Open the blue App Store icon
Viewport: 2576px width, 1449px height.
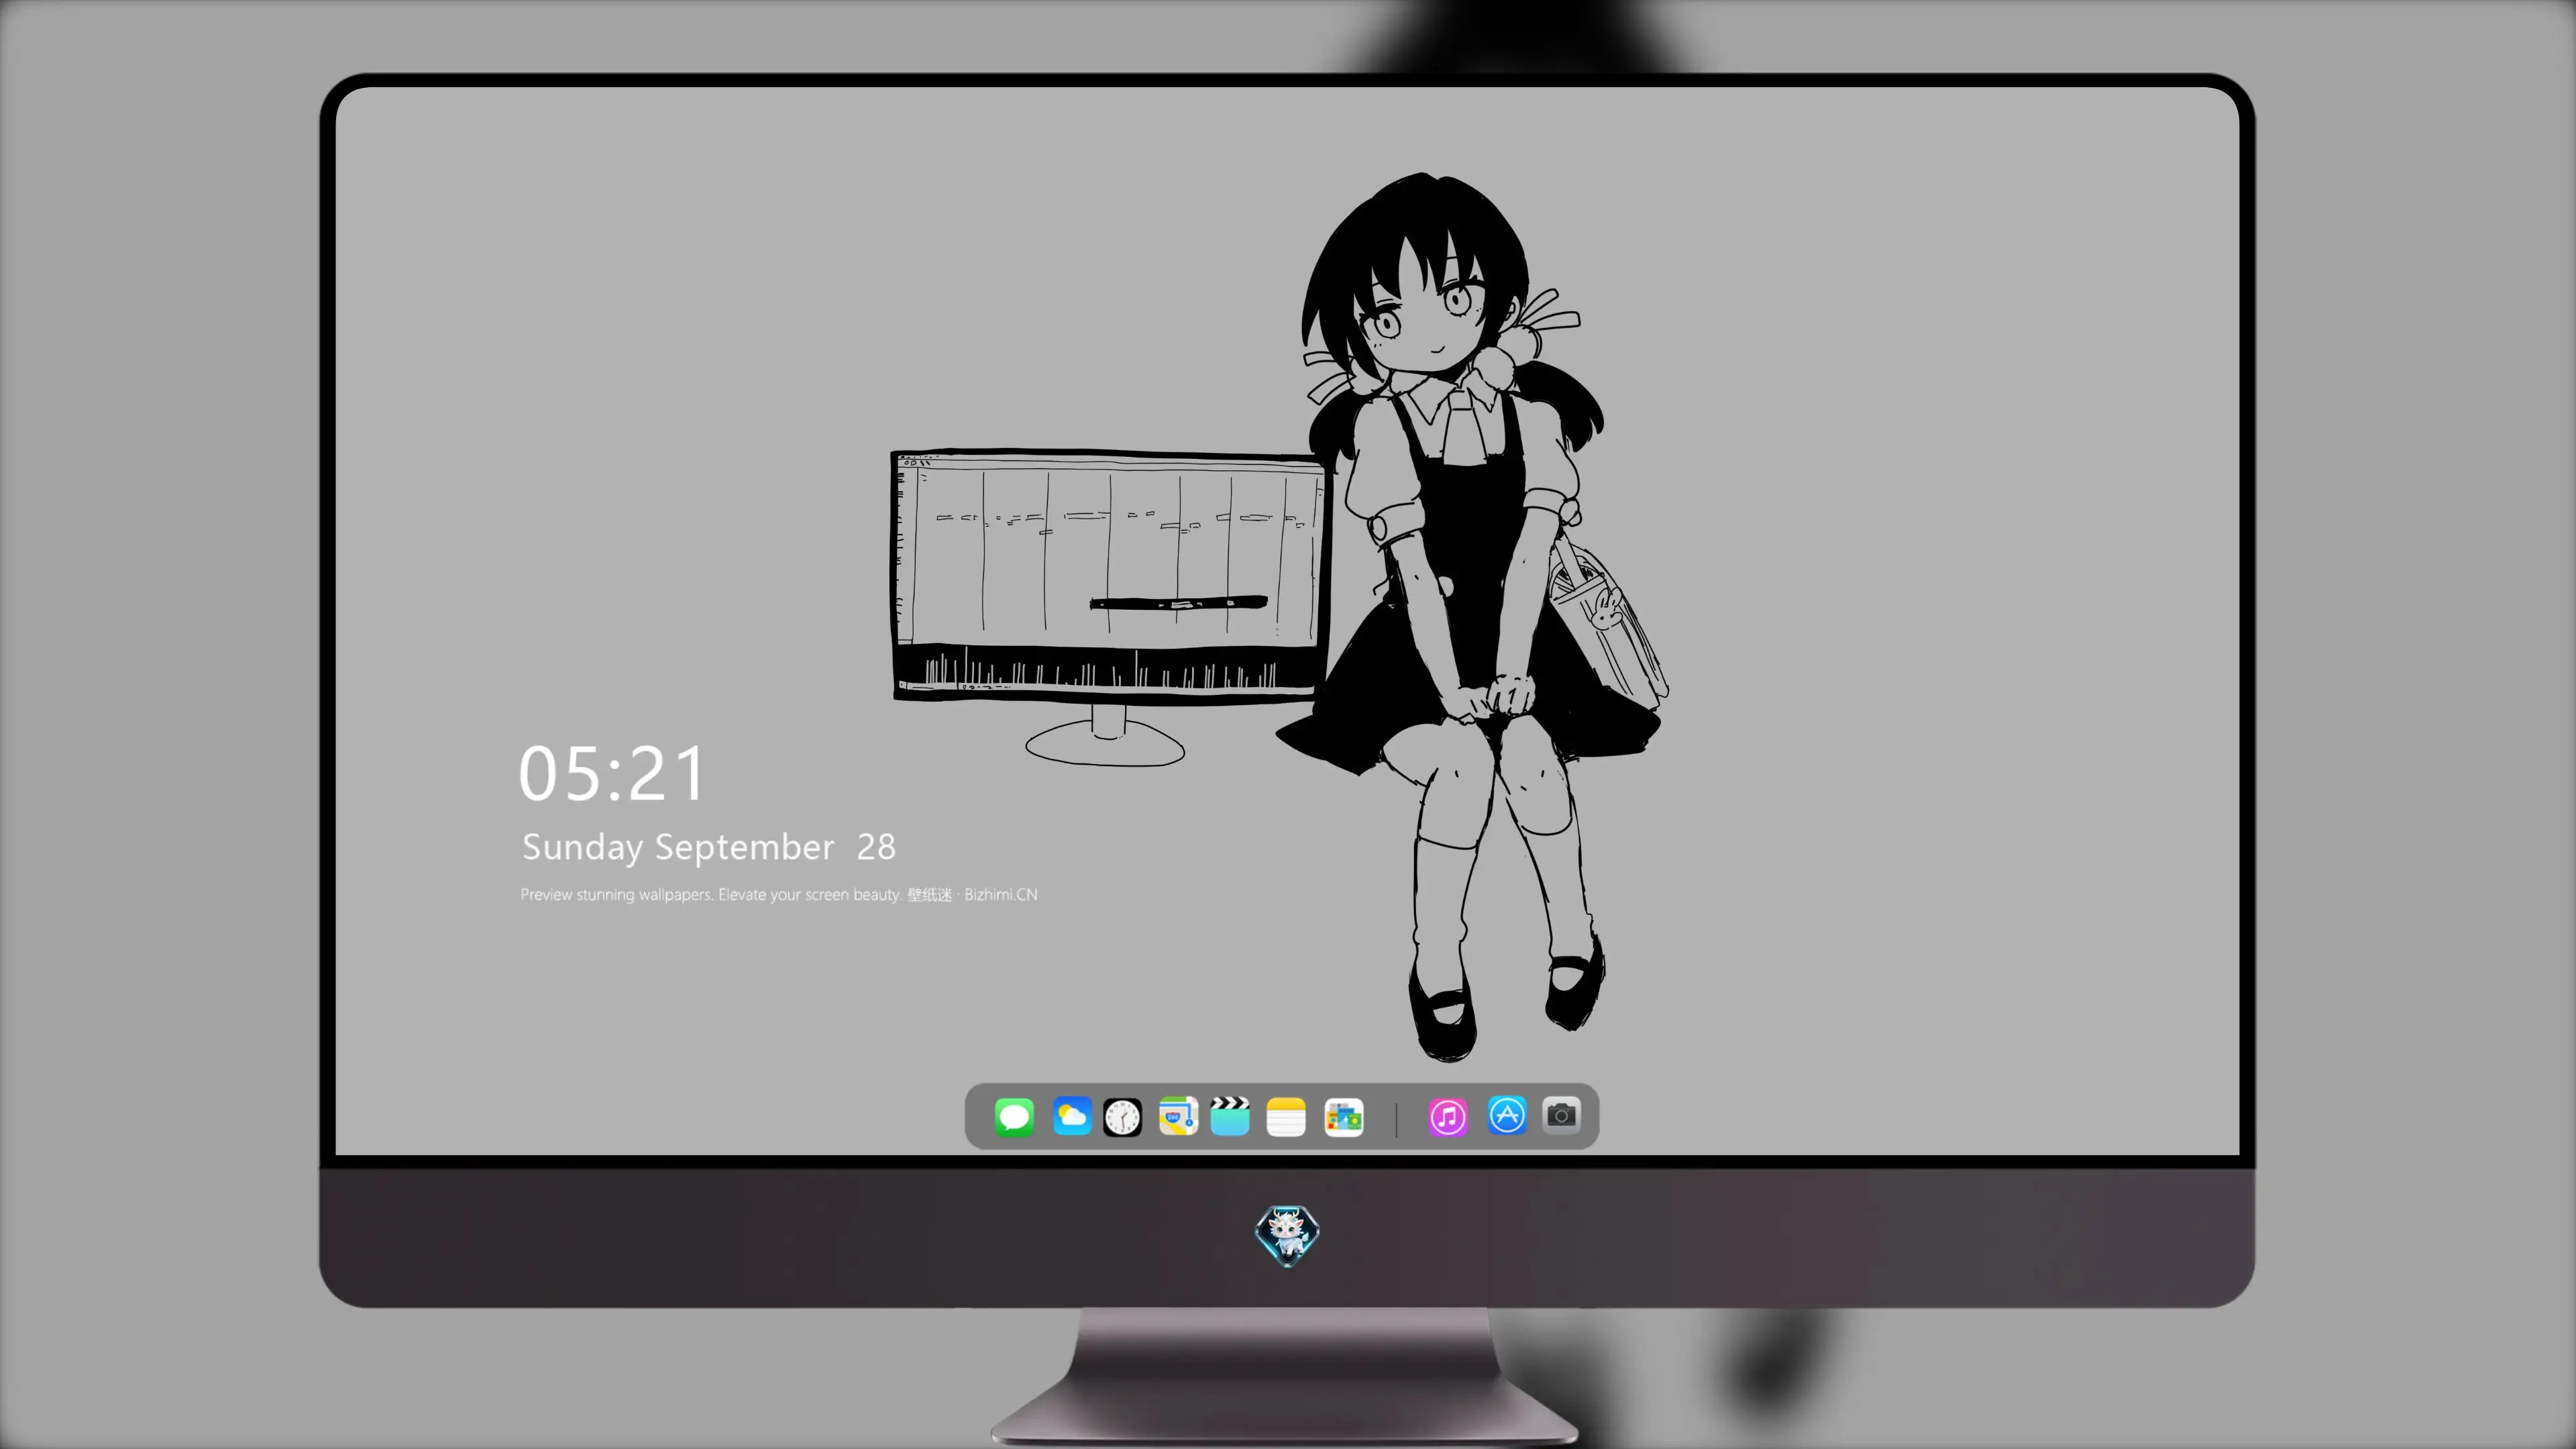[1507, 1115]
